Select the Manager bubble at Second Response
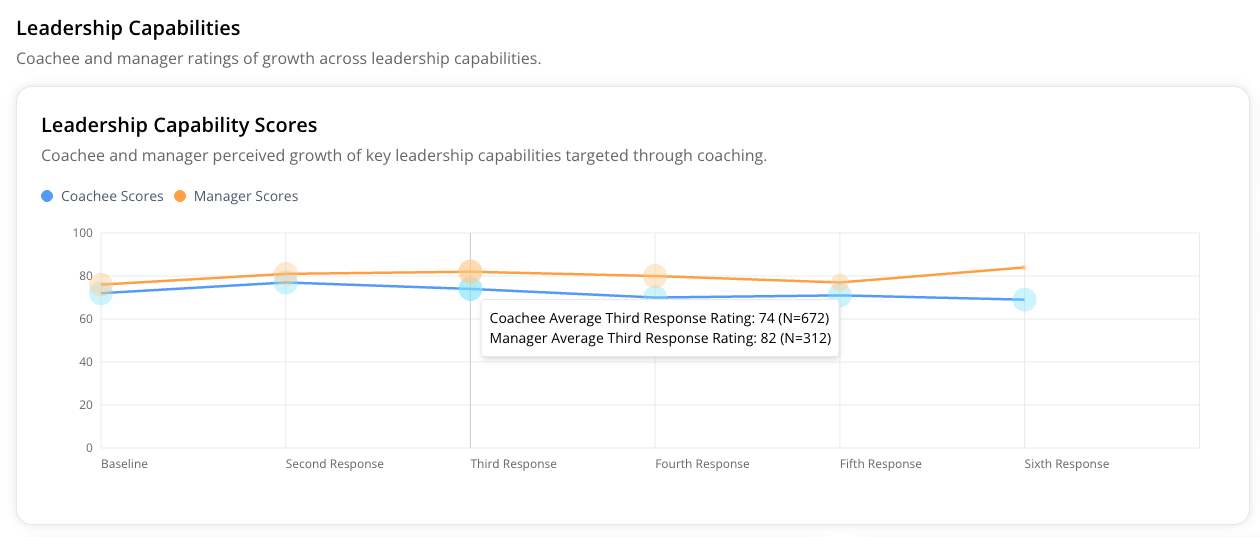The width and height of the screenshot is (1260, 537). pos(286,272)
